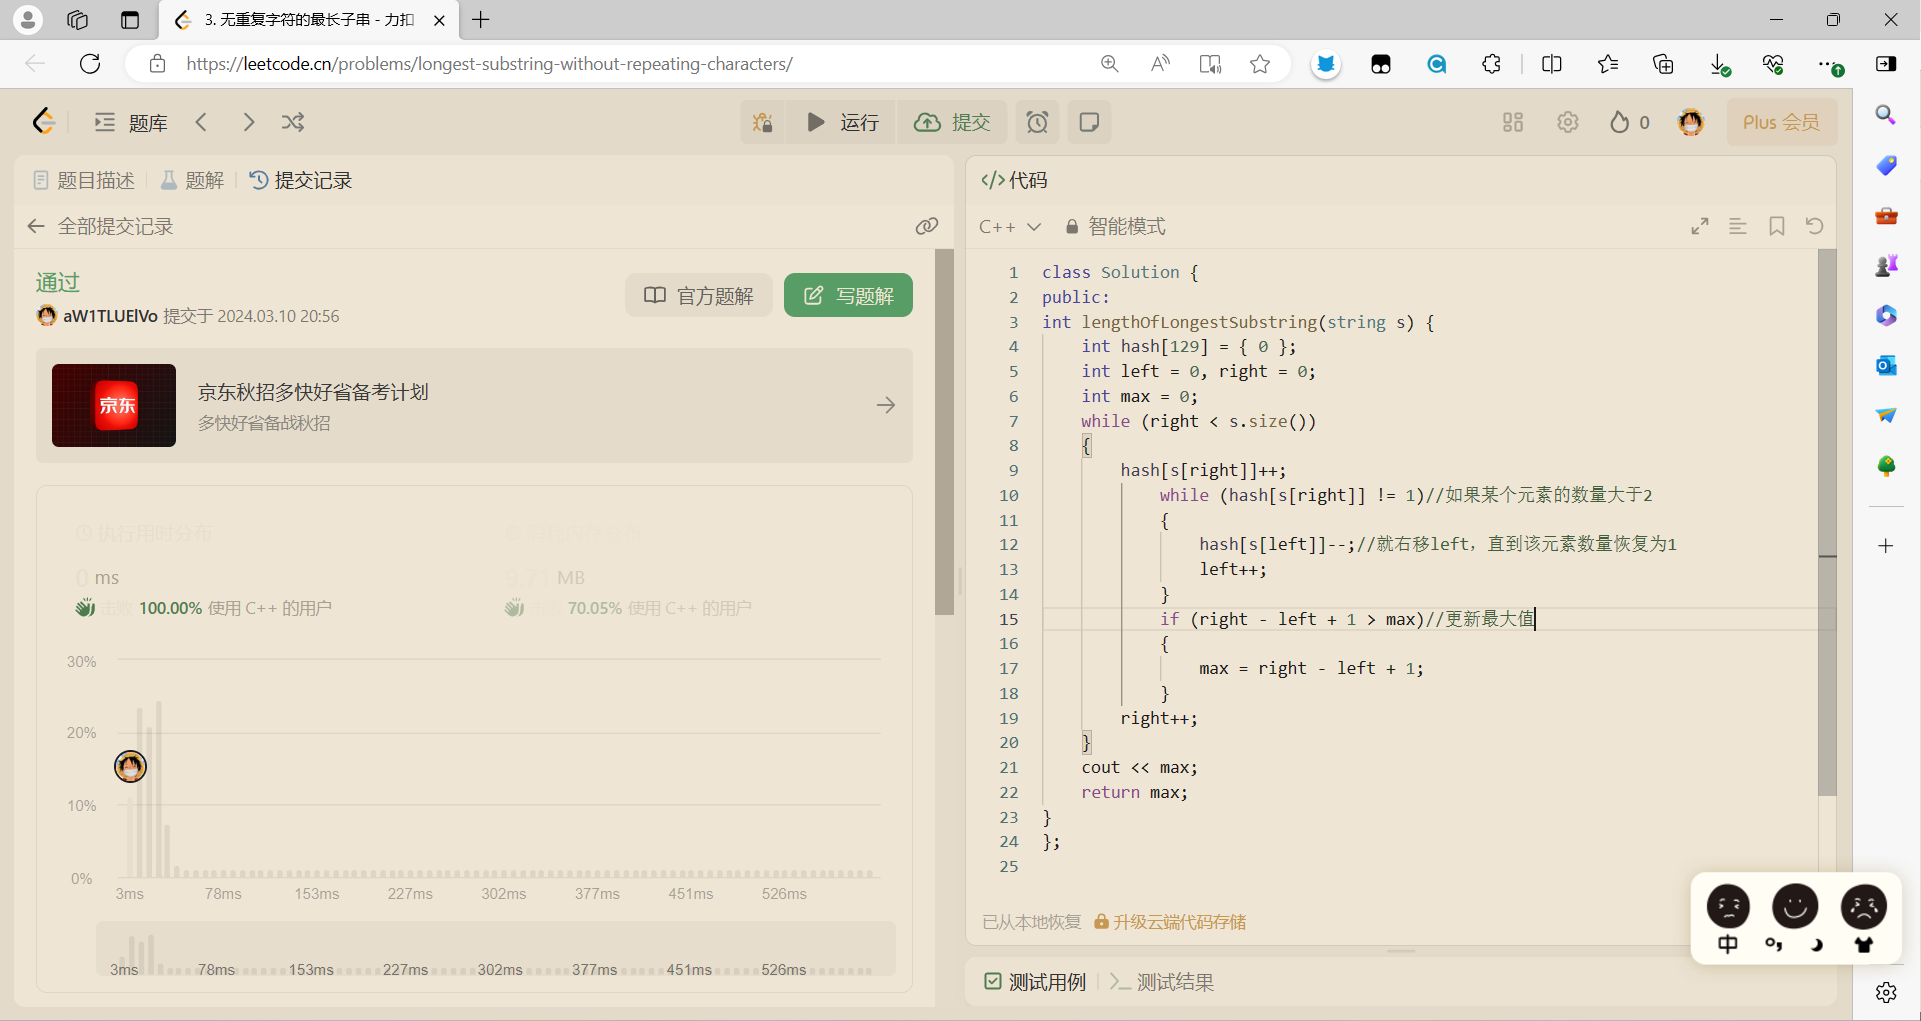Format the code with align icon
The height and width of the screenshot is (1021, 1921).
tap(1738, 227)
